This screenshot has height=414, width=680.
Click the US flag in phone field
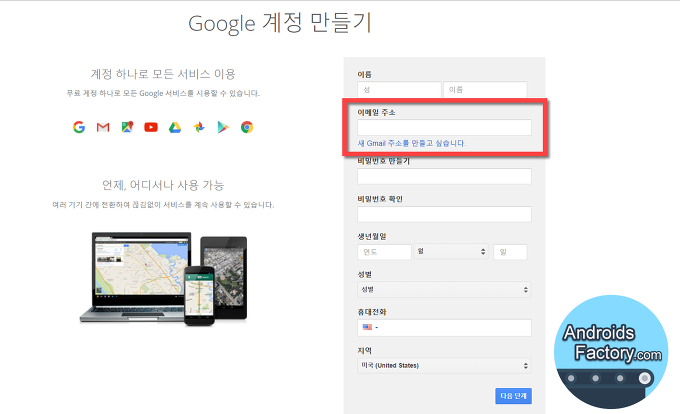pos(367,327)
